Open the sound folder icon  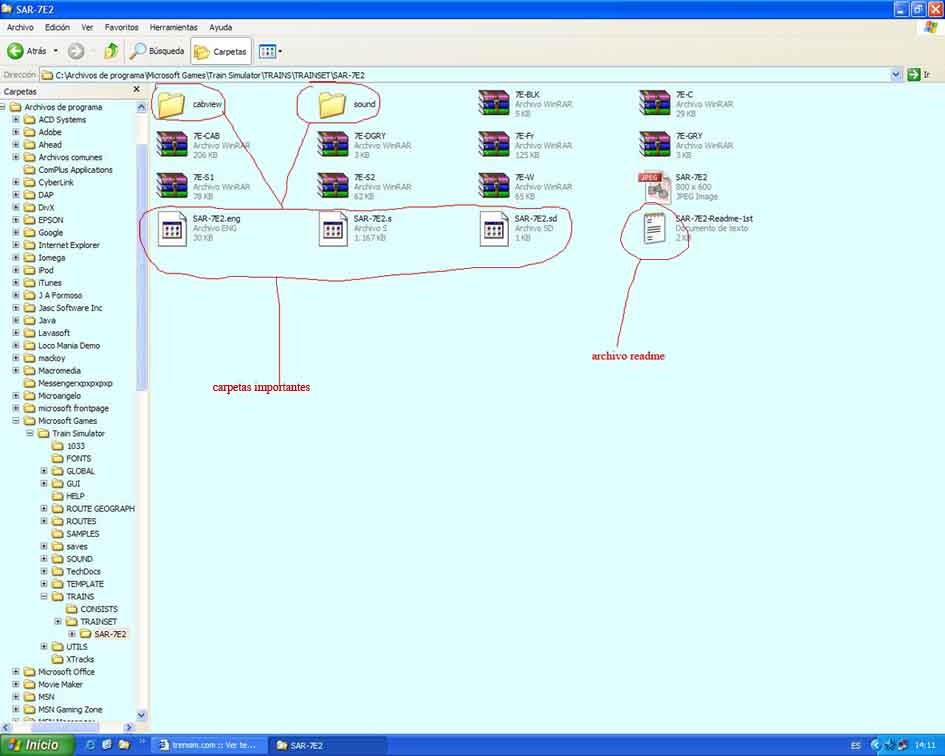tap(332, 104)
